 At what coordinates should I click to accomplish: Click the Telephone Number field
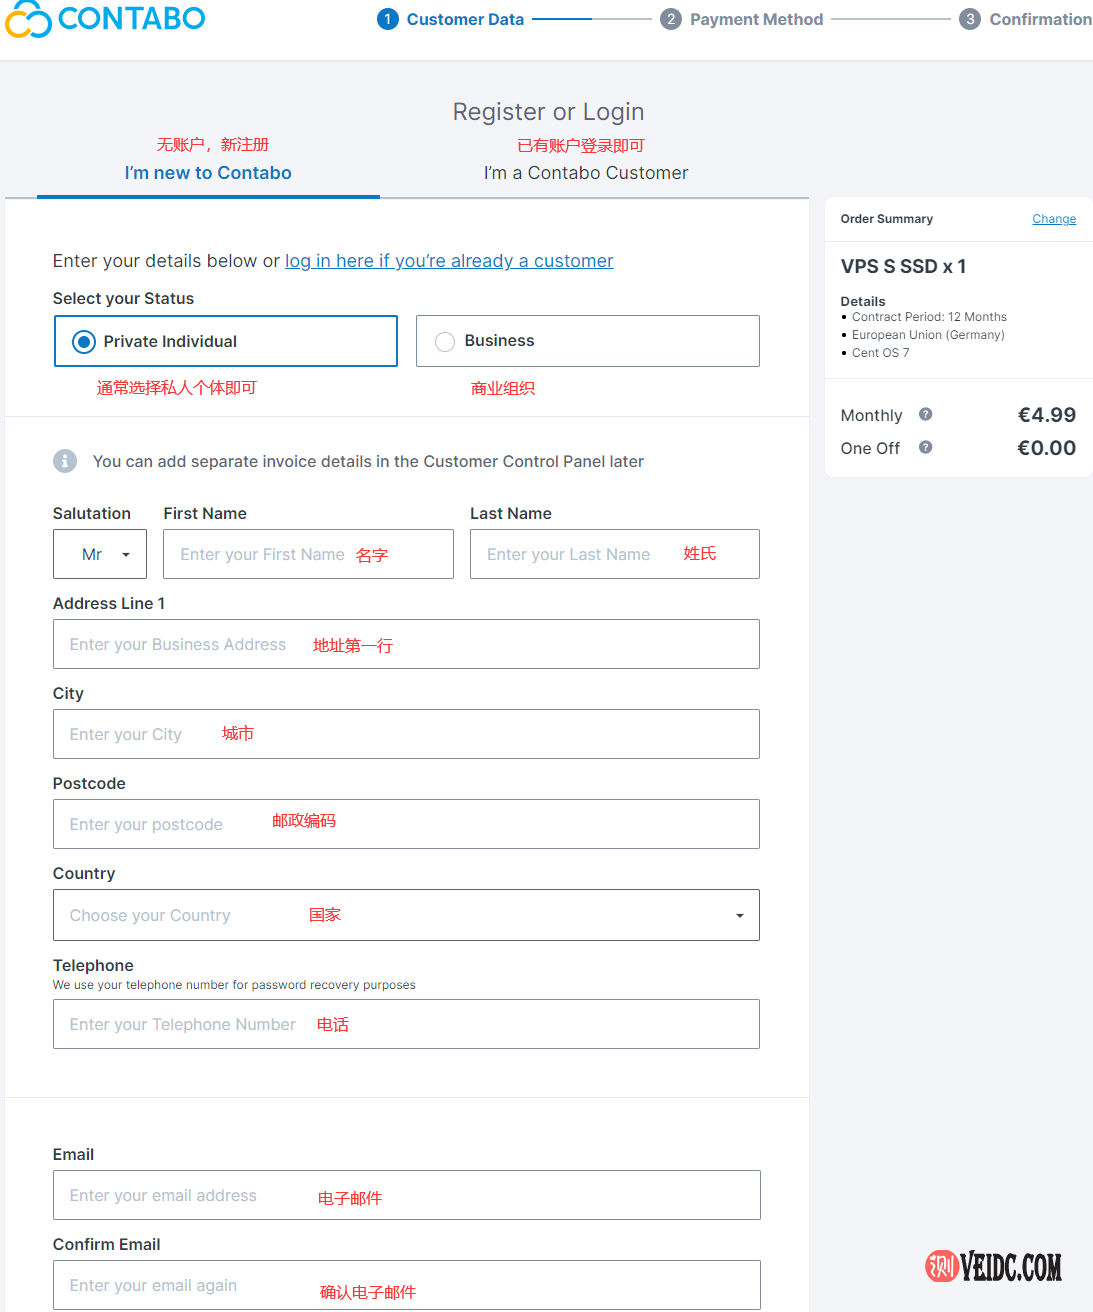coord(406,1024)
